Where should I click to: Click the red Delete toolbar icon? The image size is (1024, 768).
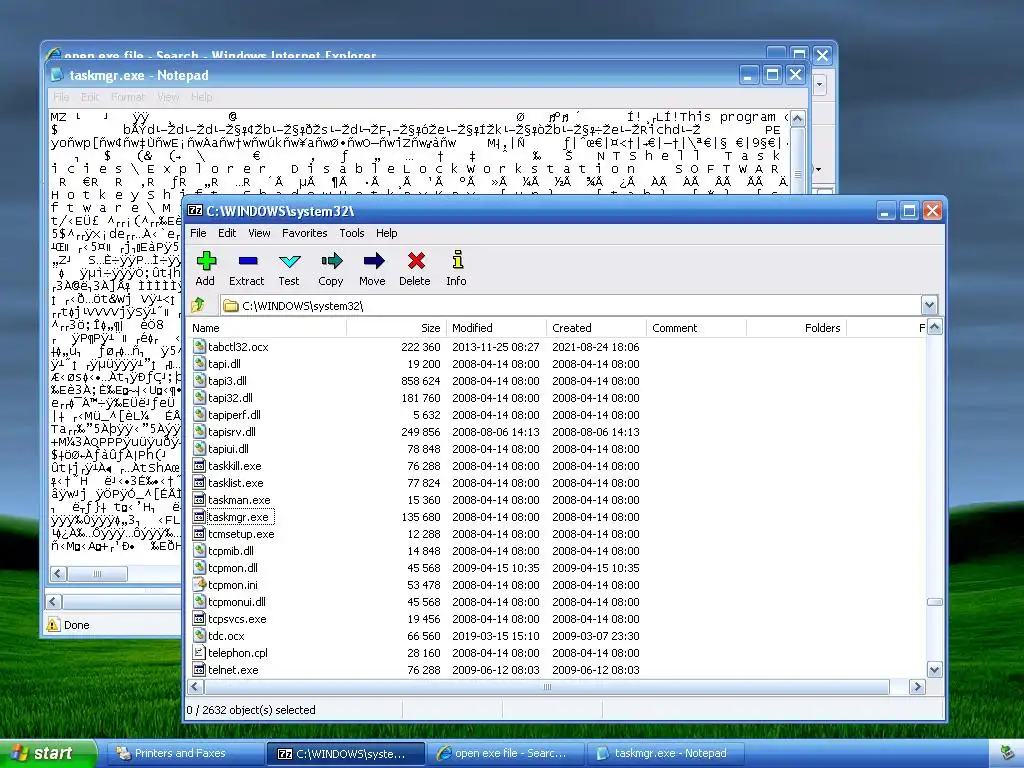415,261
